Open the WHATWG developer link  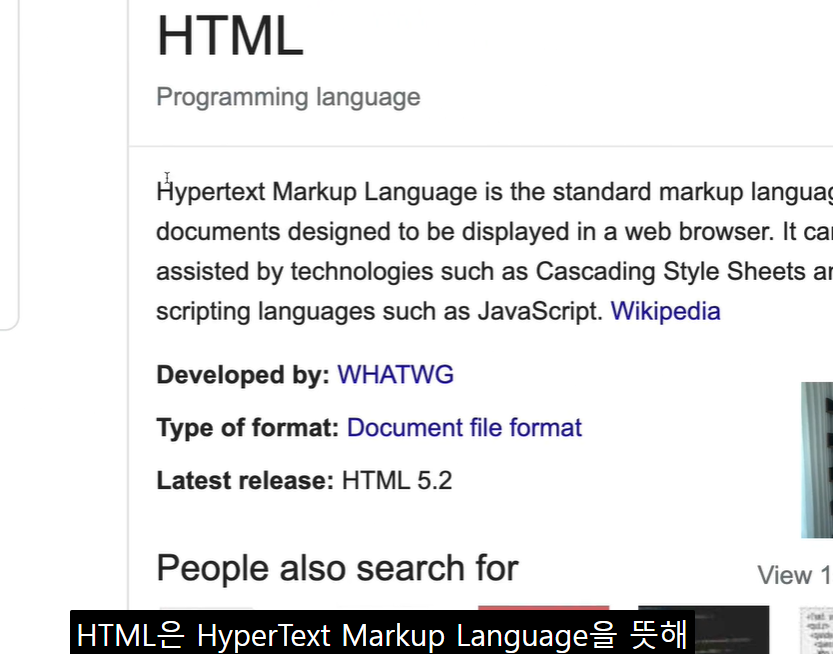tap(395, 375)
